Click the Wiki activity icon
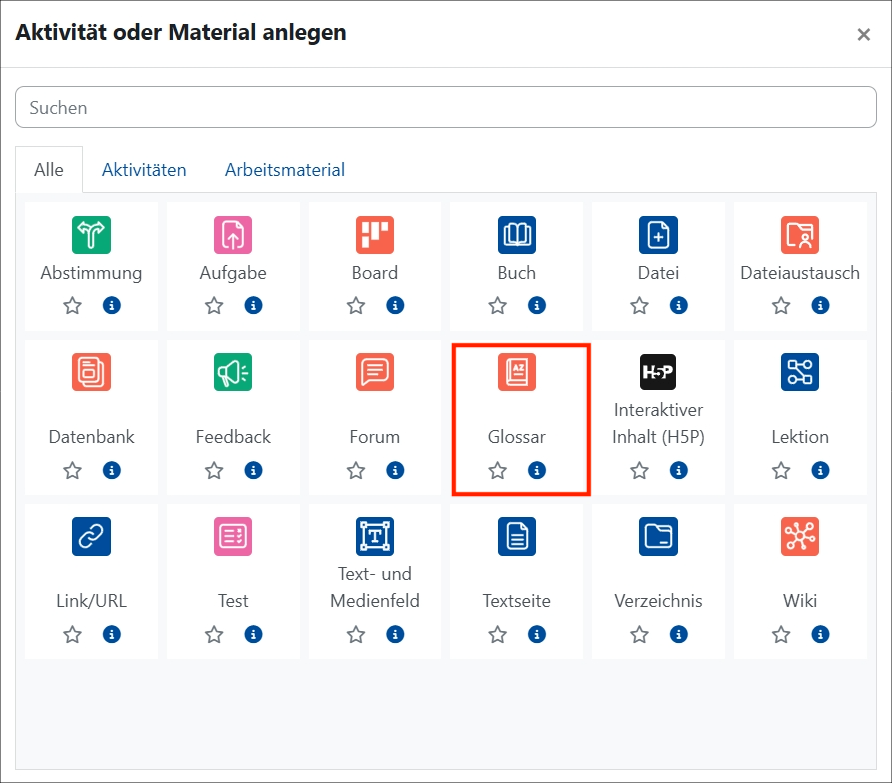This screenshot has height=783, width=892. click(799, 537)
